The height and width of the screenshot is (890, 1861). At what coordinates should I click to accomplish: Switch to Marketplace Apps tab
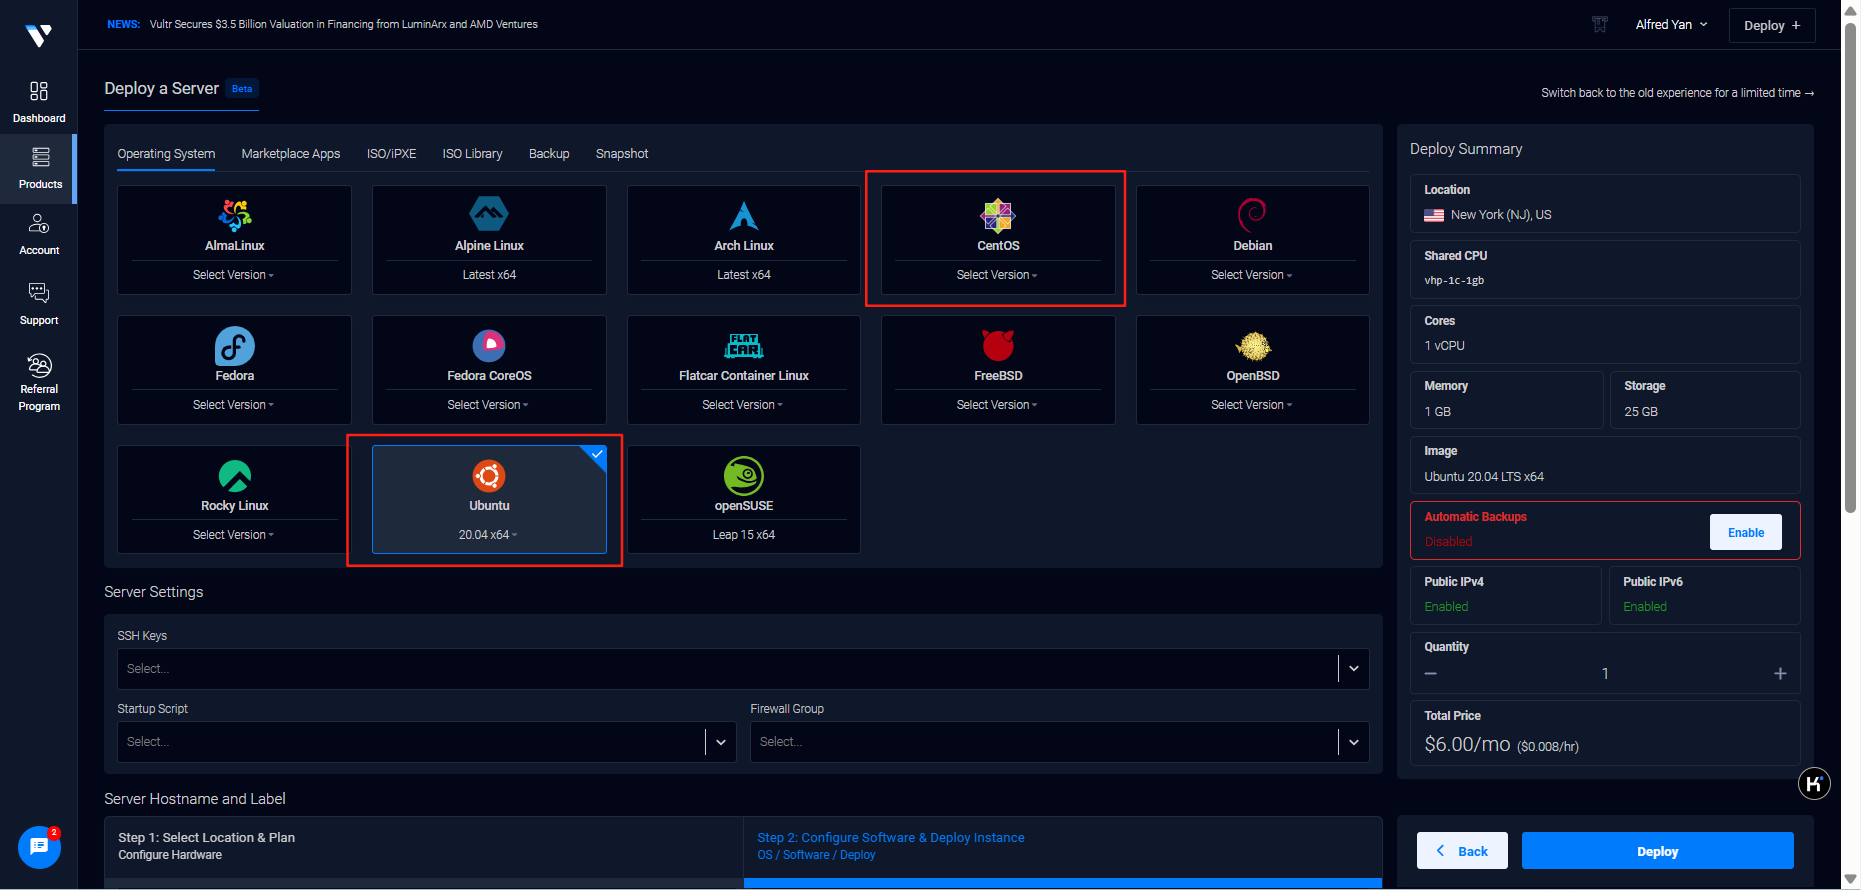coord(291,154)
